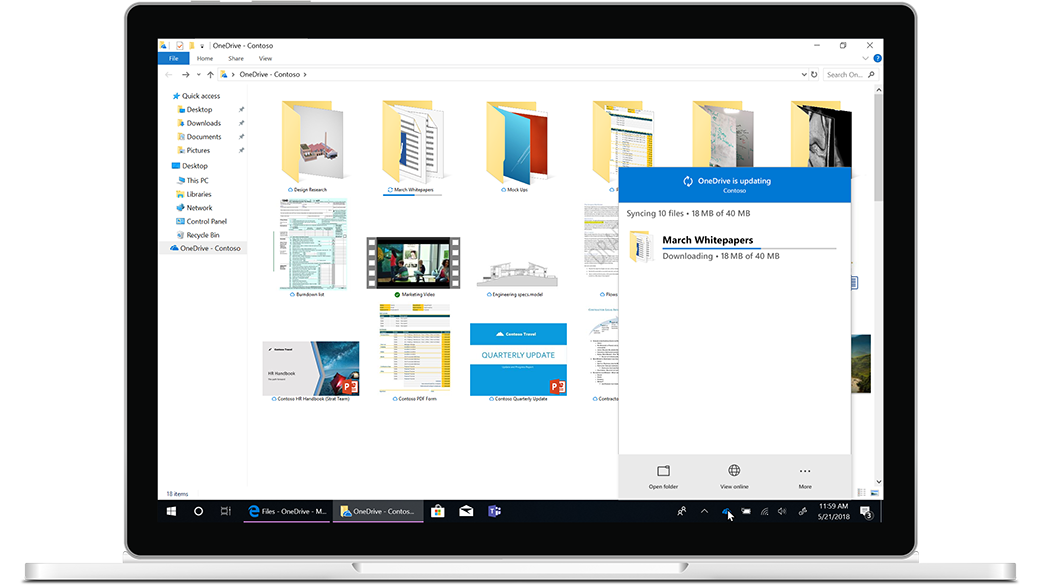Screen dimensions: 1040x585
Task: Select Downloads under Quick access
Action: pyautogui.click(x=203, y=123)
